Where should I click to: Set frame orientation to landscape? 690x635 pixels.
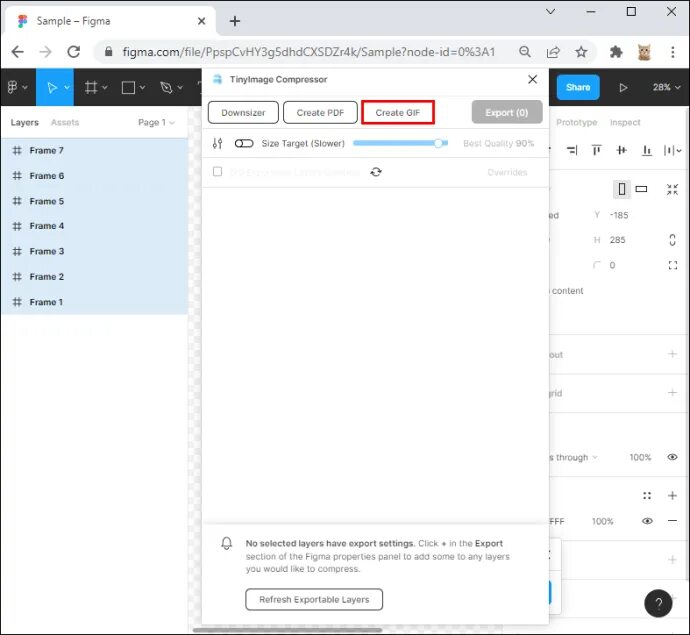[x=641, y=189]
